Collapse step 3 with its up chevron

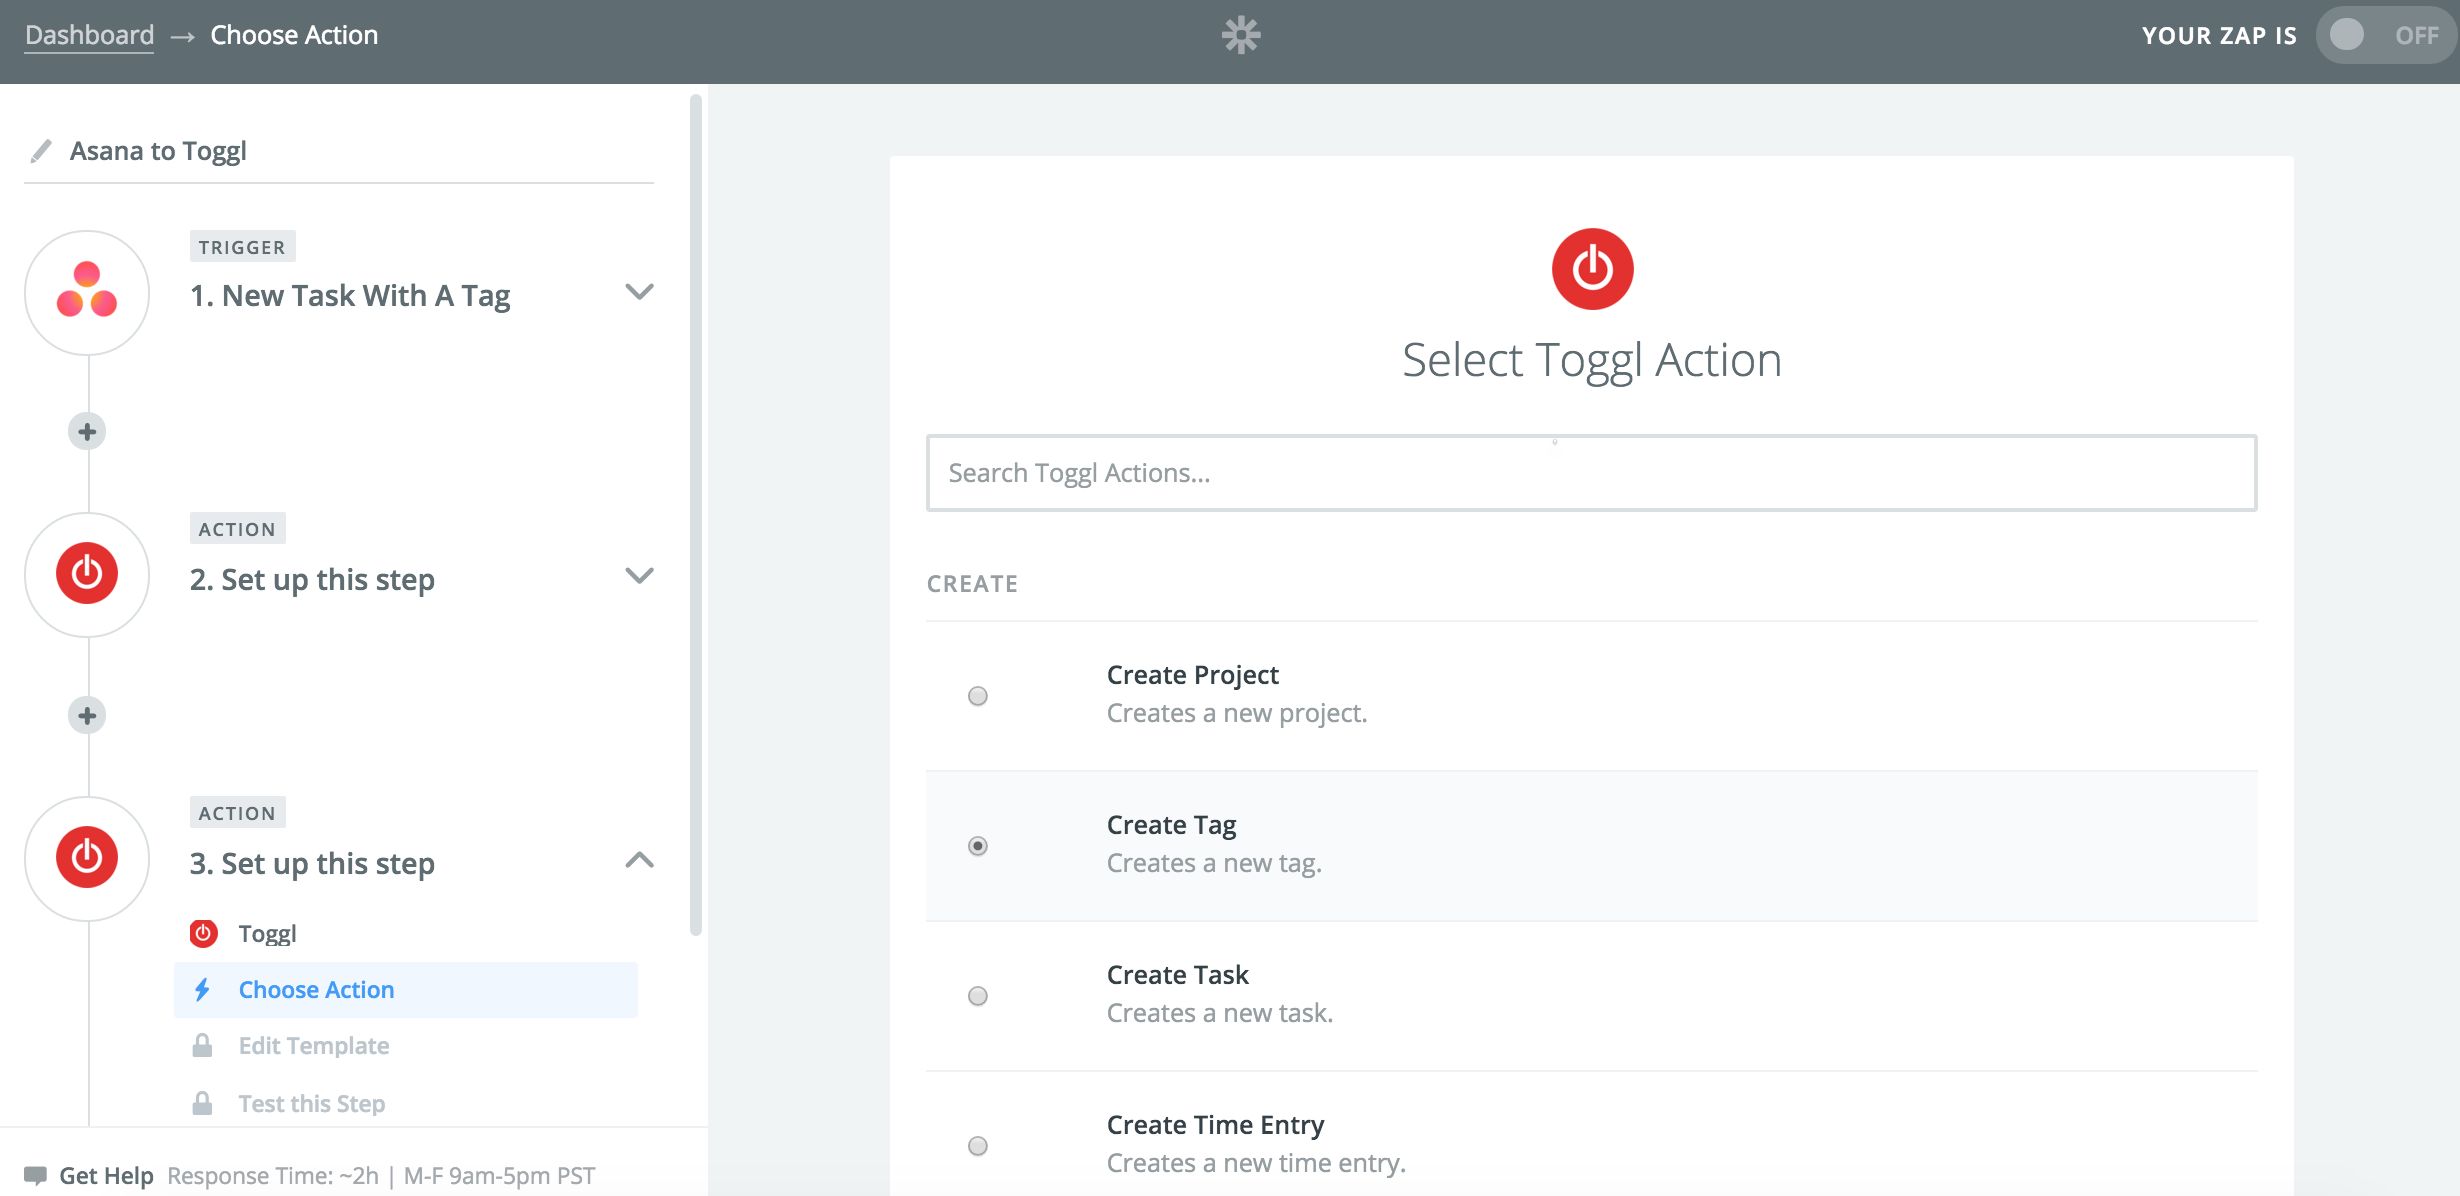tap(639, 860)
